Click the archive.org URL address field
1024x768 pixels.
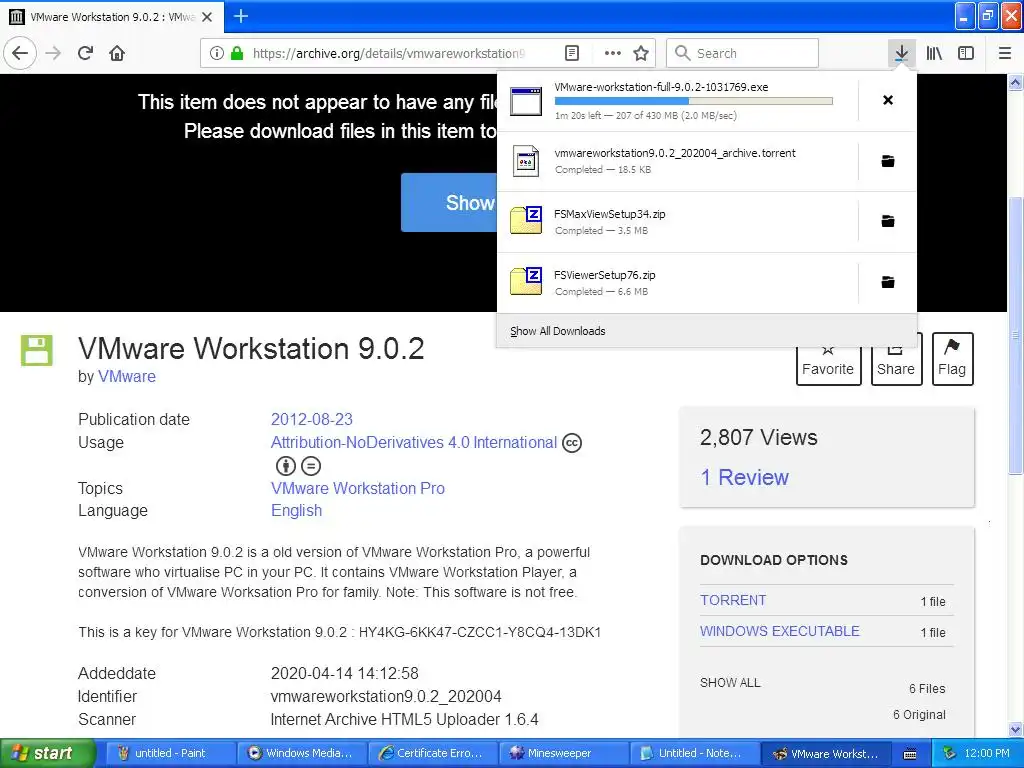389,54
